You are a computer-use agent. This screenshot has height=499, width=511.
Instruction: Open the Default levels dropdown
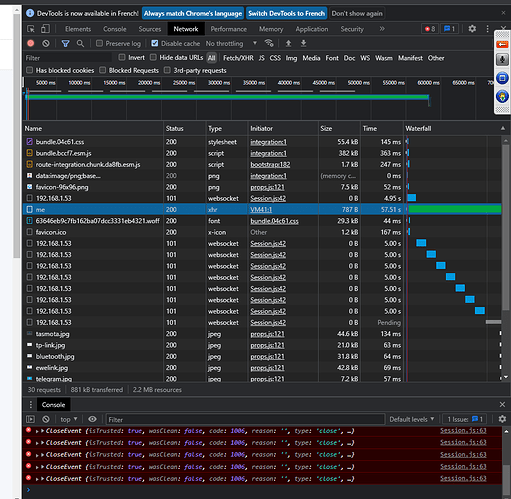click(x=412, y=419)
